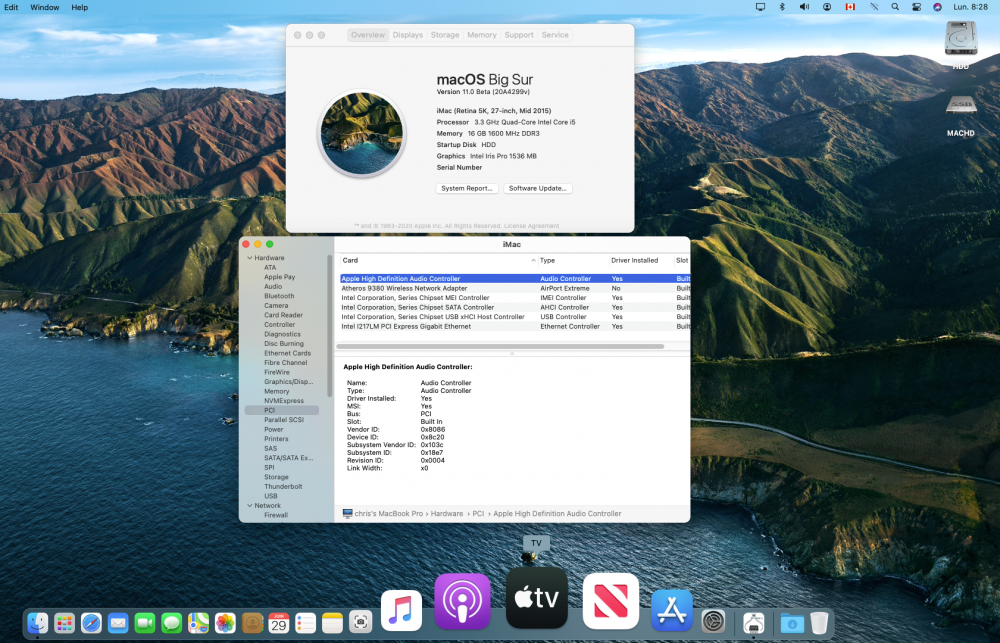The image size is (1000, 643).
Task: Select Graphics/Displays in the sidebar
Action: click(x=288, y=381)
